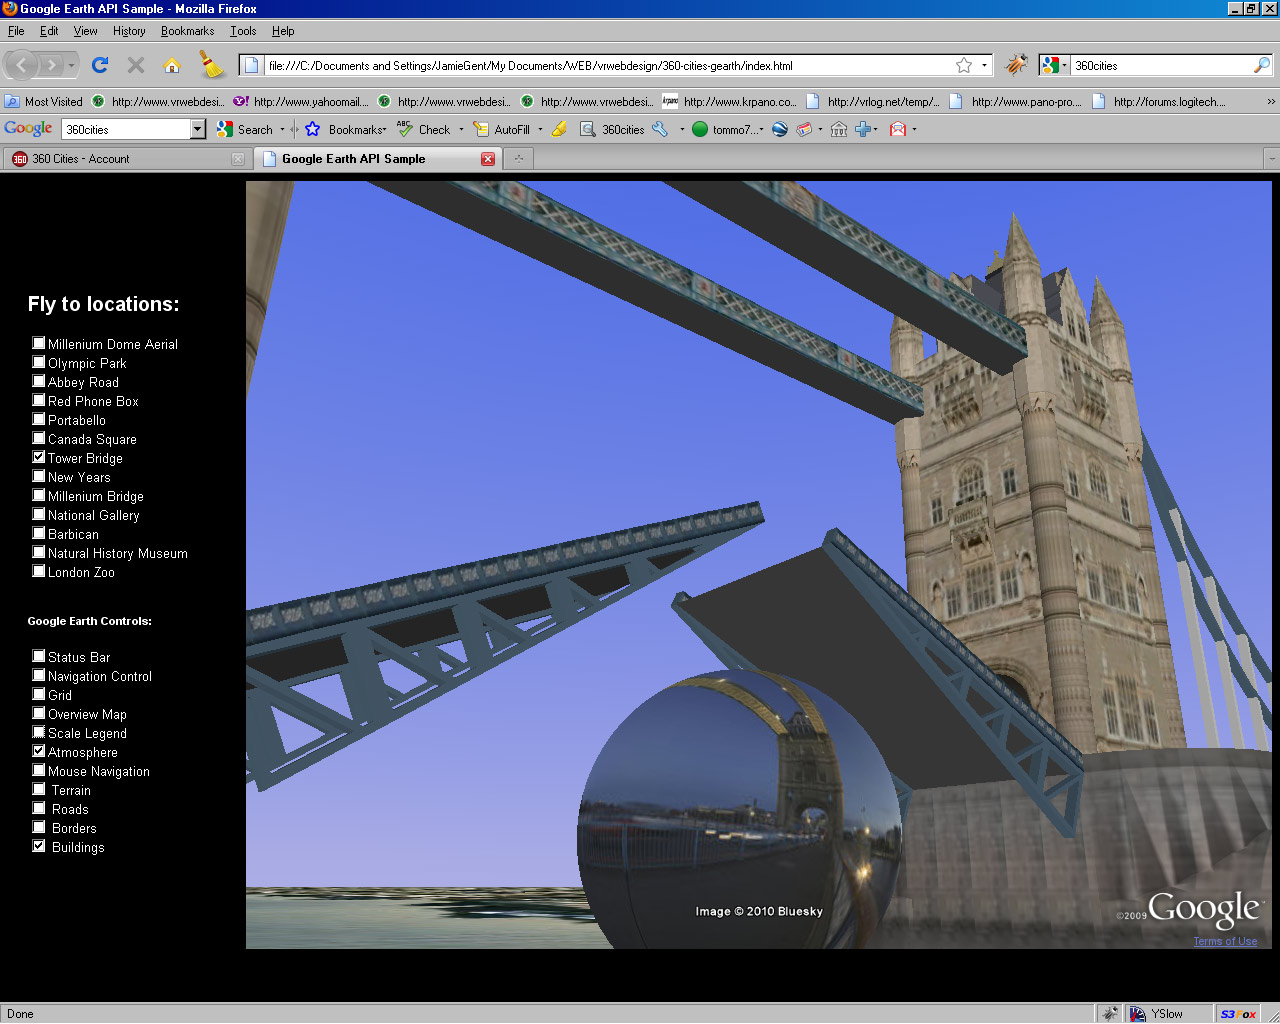Image resolution: width=1280 pixels, height=1024 pixels.
Task: Click the blue plus toolbar icon
Action: [x=862, y=129]
